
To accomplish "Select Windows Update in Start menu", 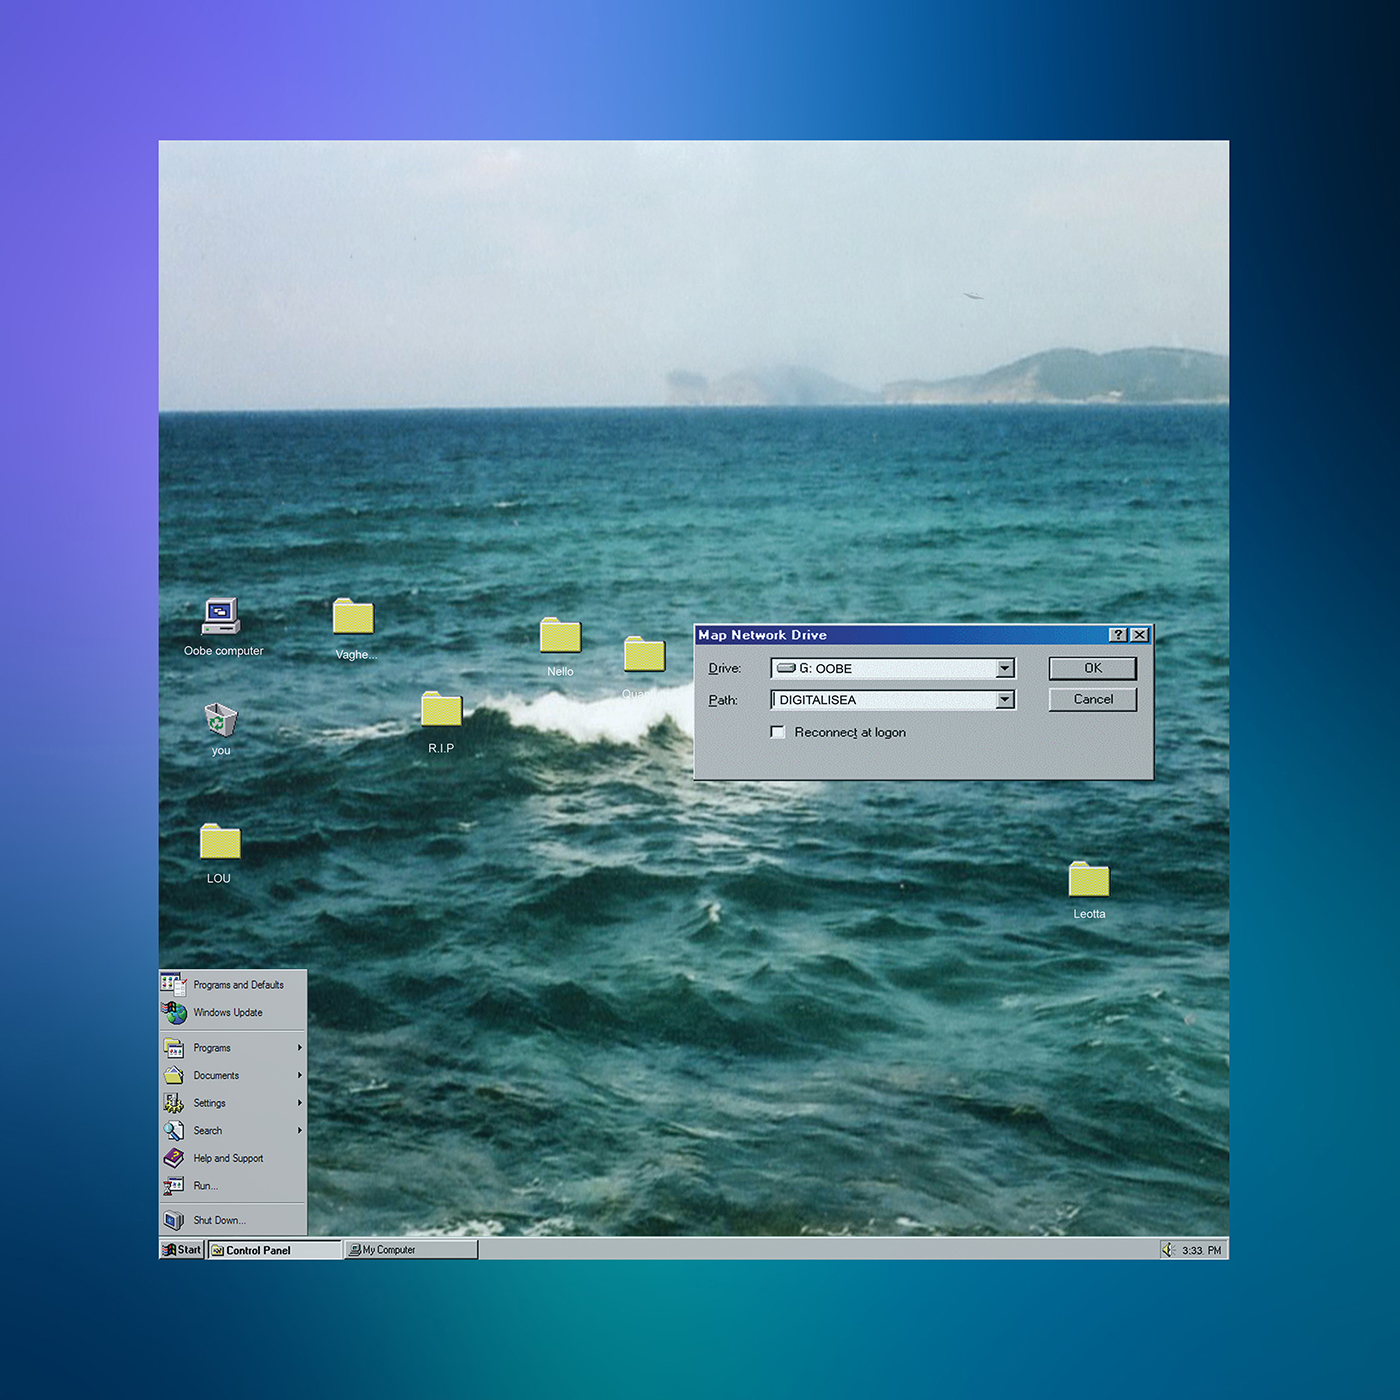I will (x=228, y=1013).
